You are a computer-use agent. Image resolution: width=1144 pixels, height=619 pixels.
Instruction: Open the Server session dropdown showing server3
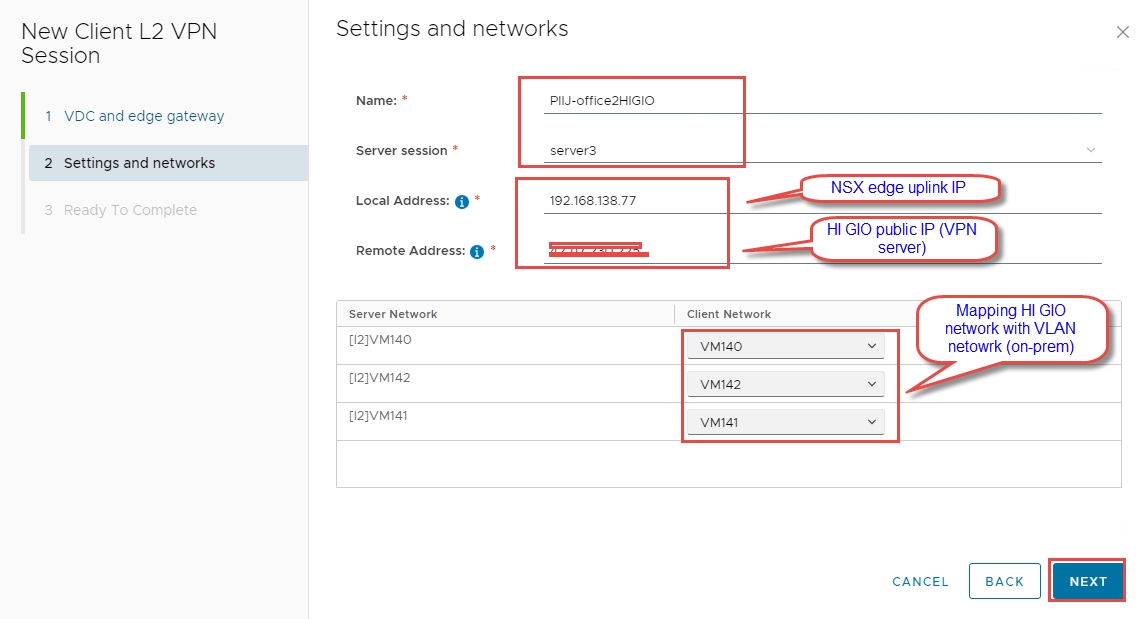[x=822, y=151]
